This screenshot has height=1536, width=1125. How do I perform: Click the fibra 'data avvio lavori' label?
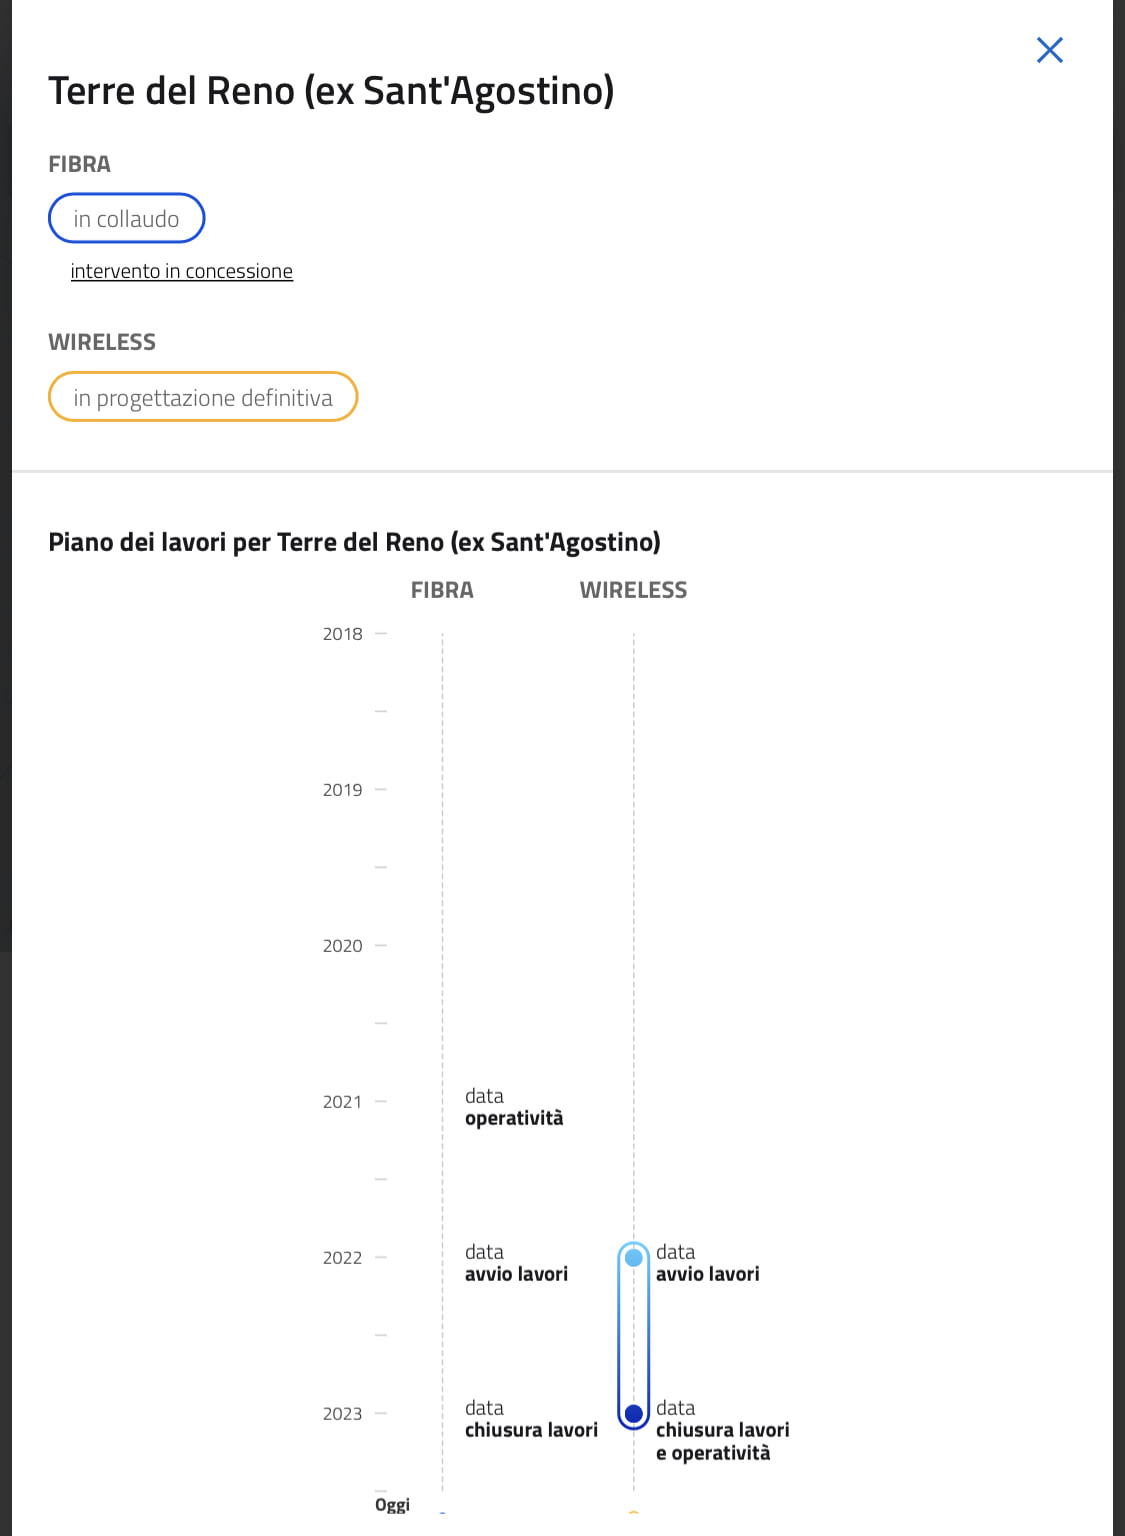point(516,1263)
